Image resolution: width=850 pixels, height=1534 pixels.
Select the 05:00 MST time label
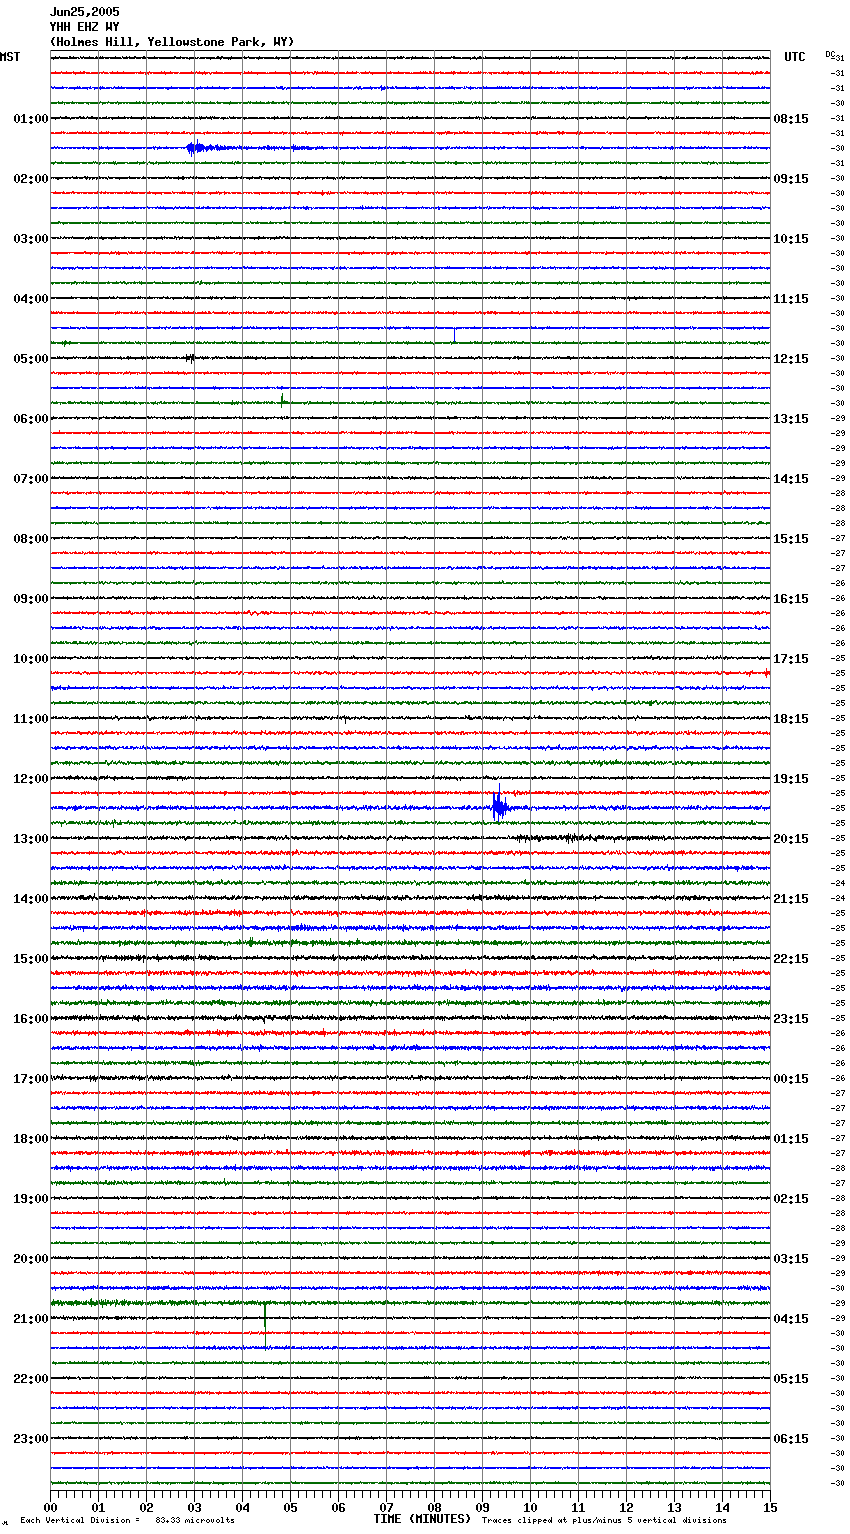coord(31,359)
